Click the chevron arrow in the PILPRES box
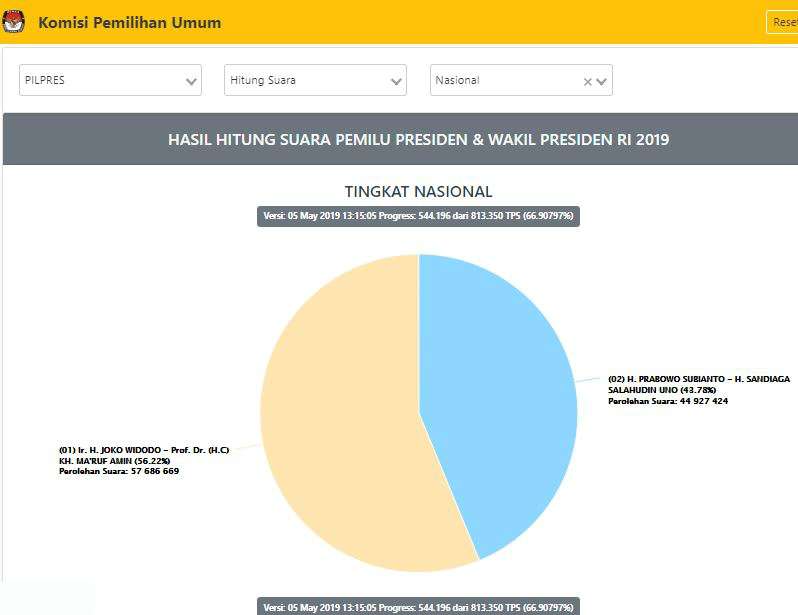The height and width of the screenshot is (615, 798). click(191, 82)
